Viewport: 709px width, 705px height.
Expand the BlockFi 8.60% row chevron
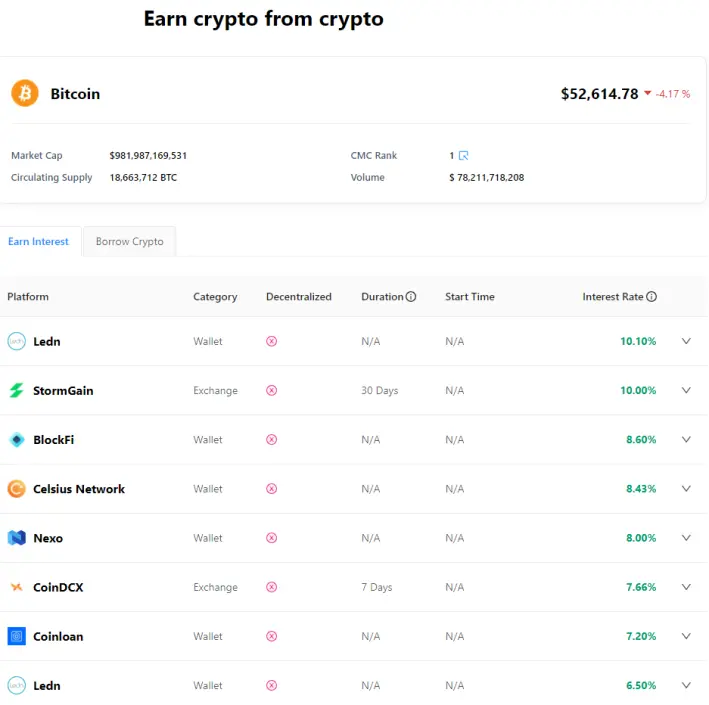[x=686, y=440]
